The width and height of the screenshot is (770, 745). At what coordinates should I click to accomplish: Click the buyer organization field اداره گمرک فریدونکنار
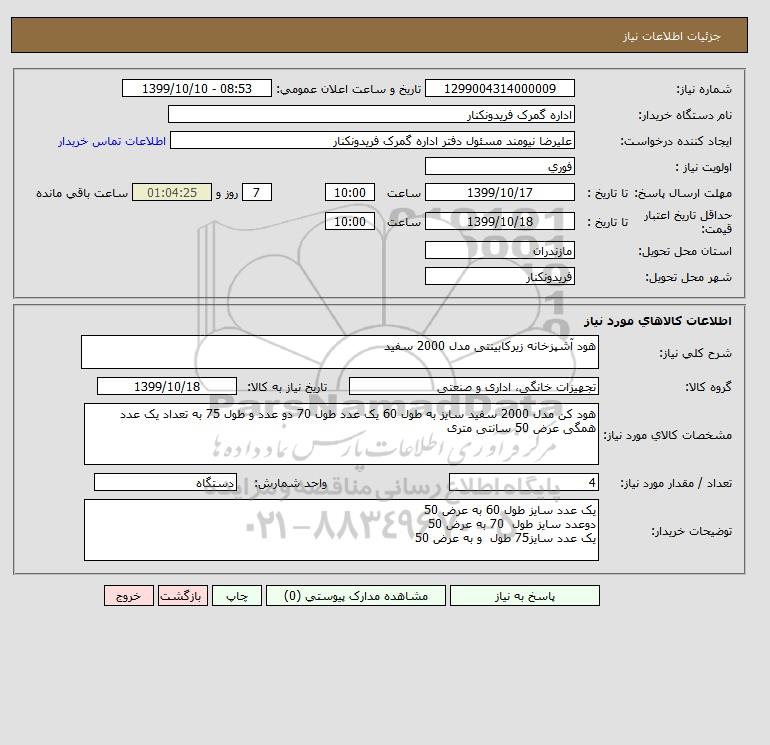(x=371, y=114)
